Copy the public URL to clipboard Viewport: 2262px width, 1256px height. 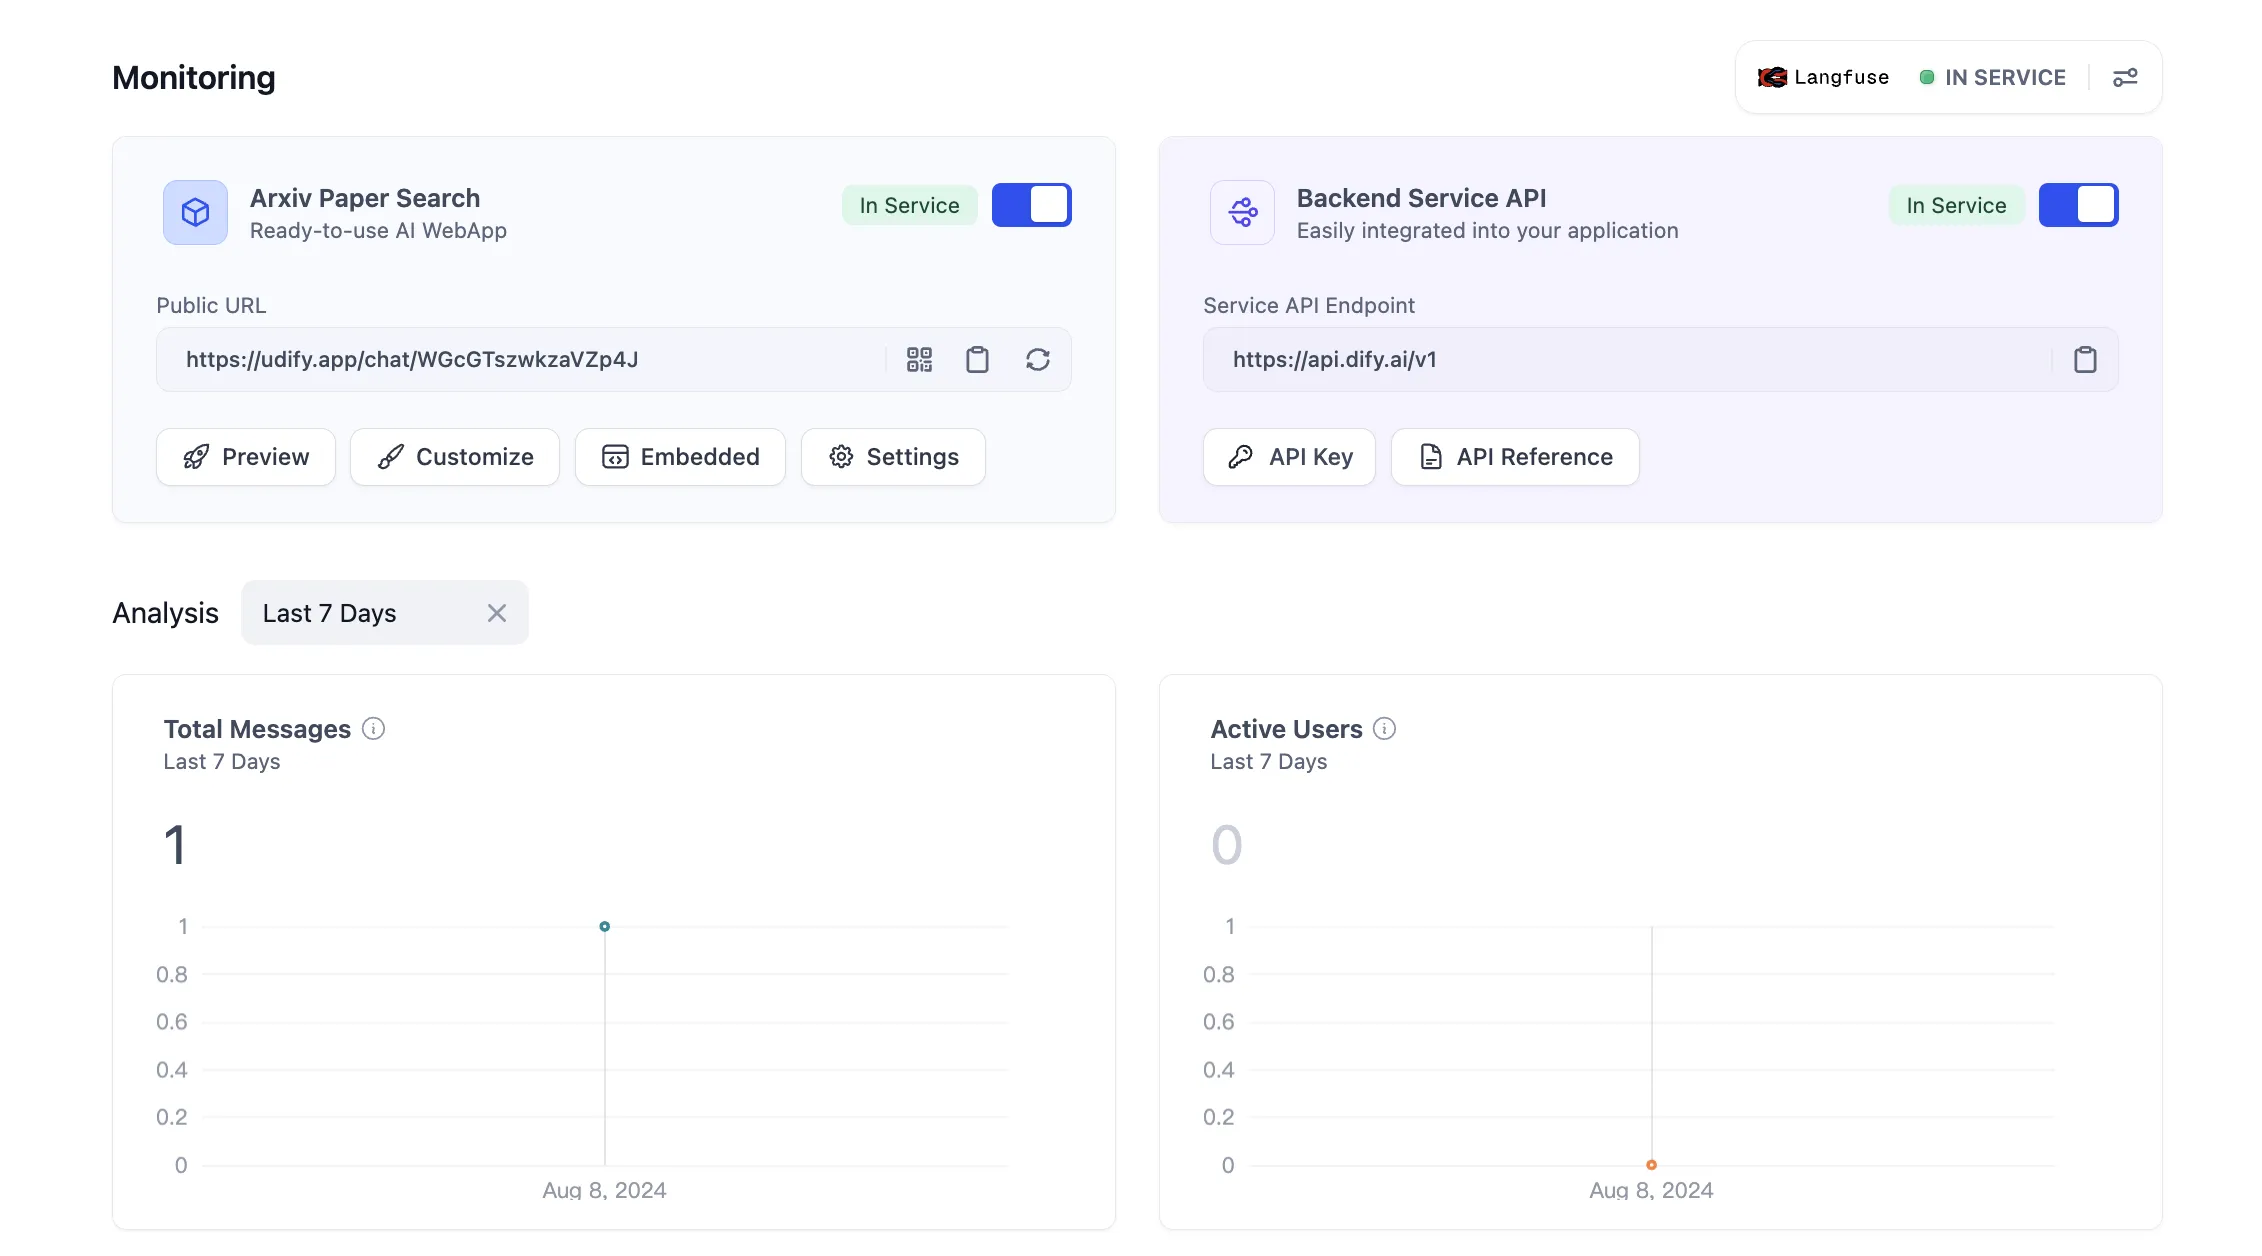pyautogui.click(x=977, y=360)
